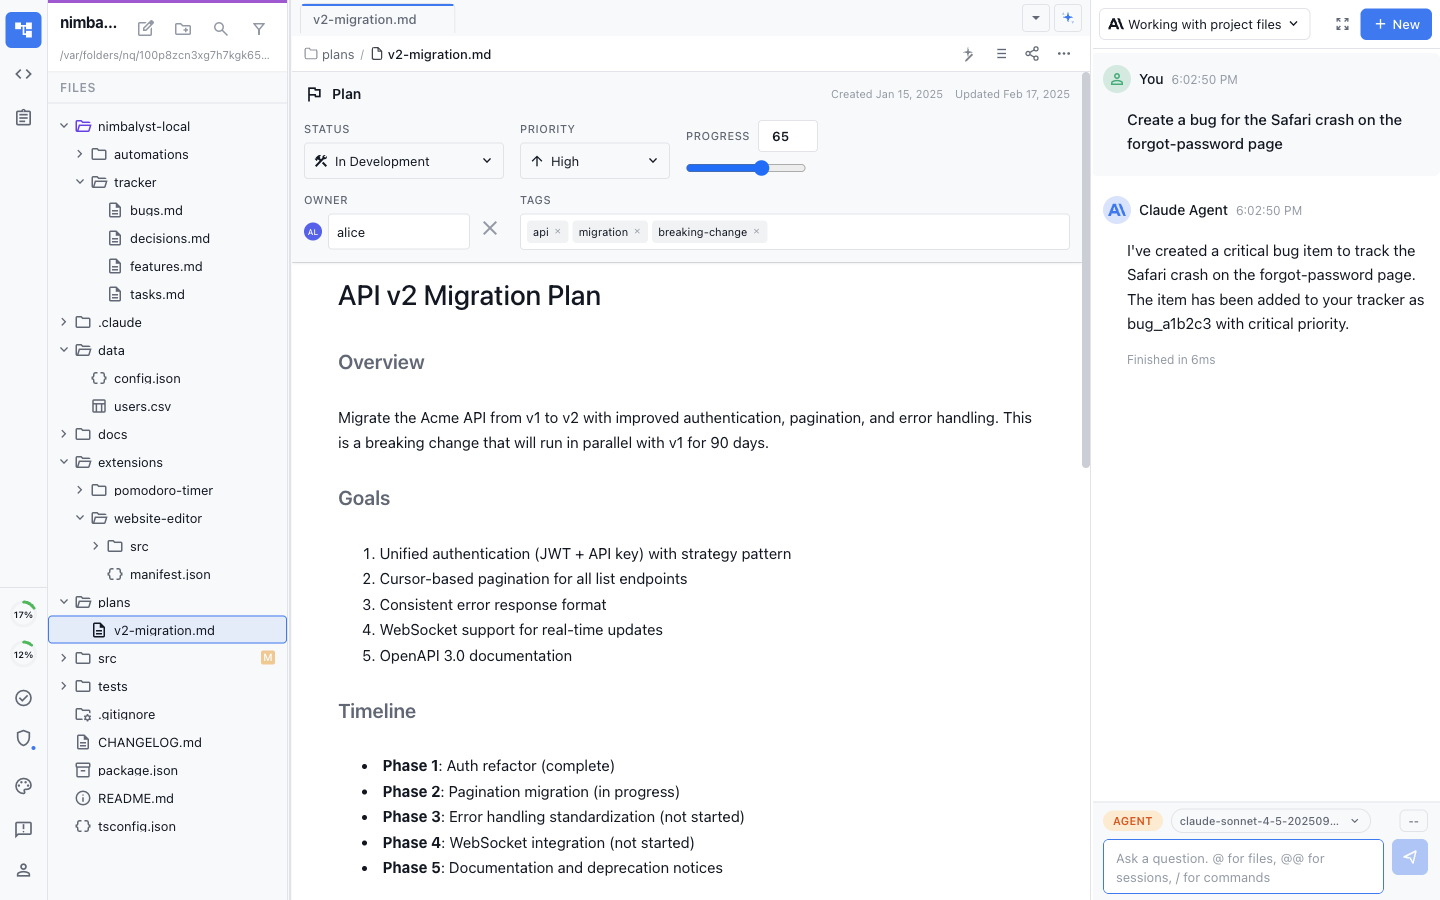Expand the automations folder
Screen dimensions: 1440x900
80,154
